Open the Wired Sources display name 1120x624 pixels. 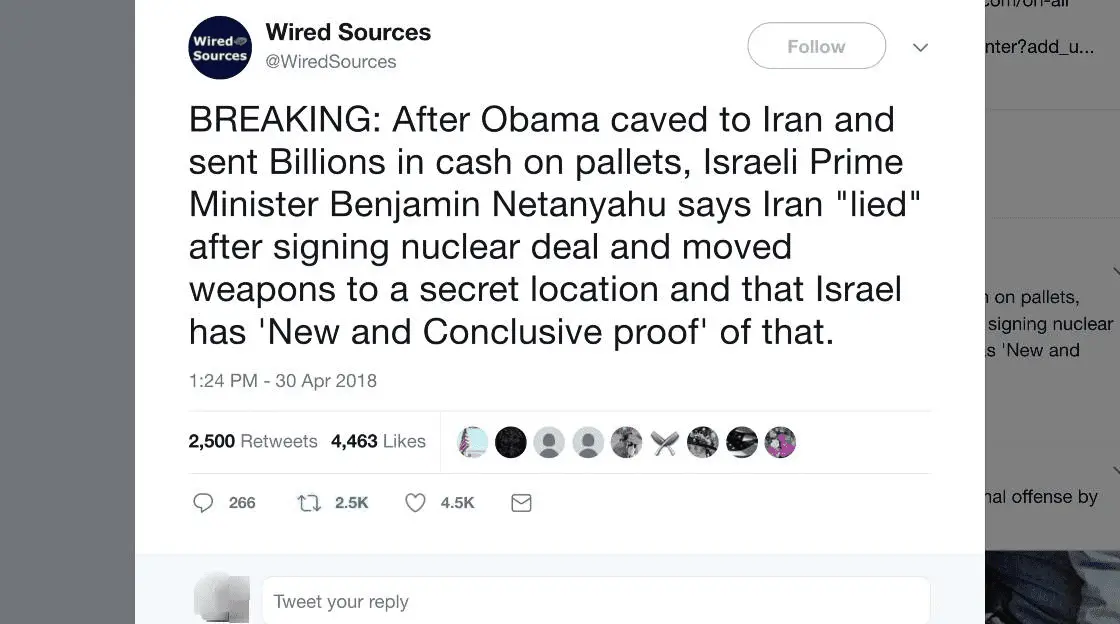(348, 32)
